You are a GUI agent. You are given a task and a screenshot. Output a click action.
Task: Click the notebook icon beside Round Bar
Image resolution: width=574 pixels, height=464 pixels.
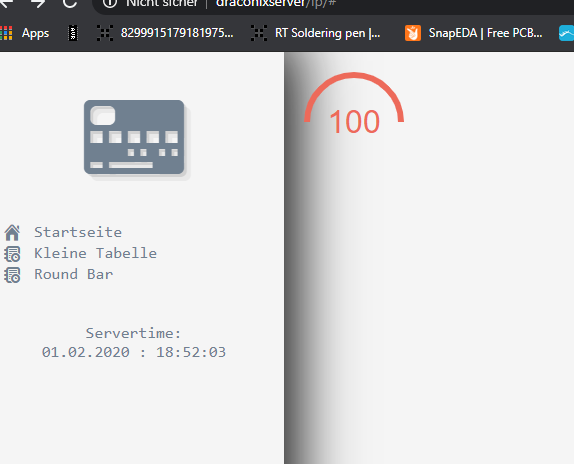(x=12, y=275)
